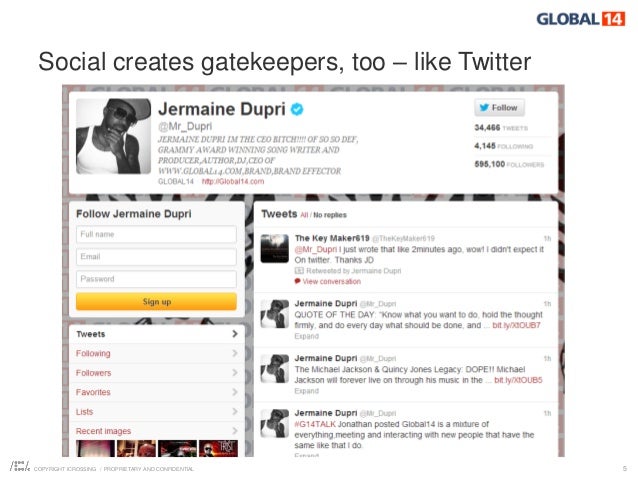Click the orange Sign up button
638x479 pixels.
coord(156,302)
